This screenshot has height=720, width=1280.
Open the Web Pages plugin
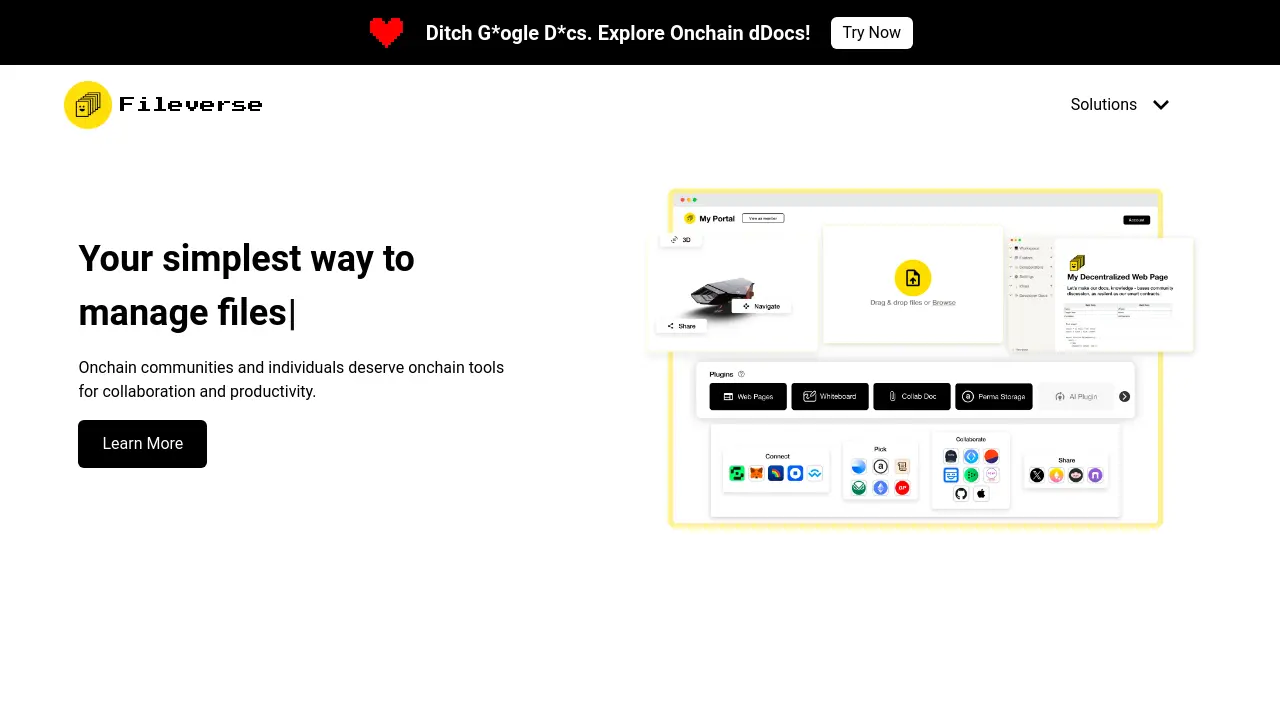748,397
